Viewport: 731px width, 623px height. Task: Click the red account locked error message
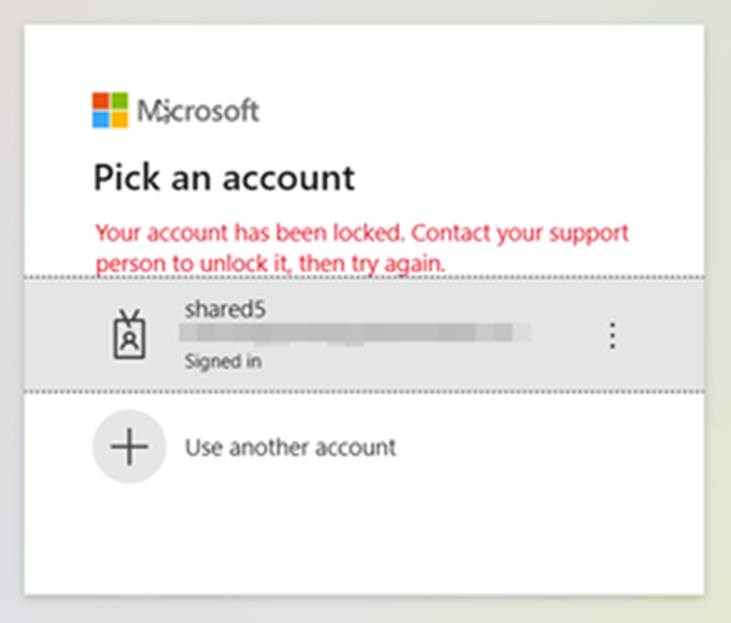[360, 247]
